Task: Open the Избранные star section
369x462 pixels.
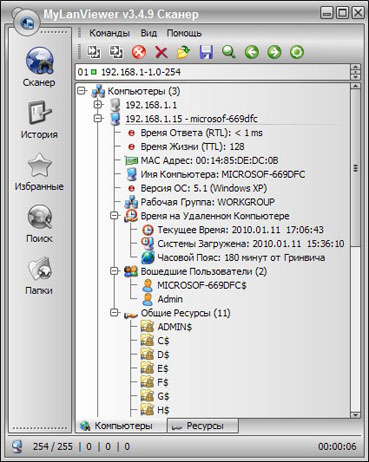Action: point(39,172)
